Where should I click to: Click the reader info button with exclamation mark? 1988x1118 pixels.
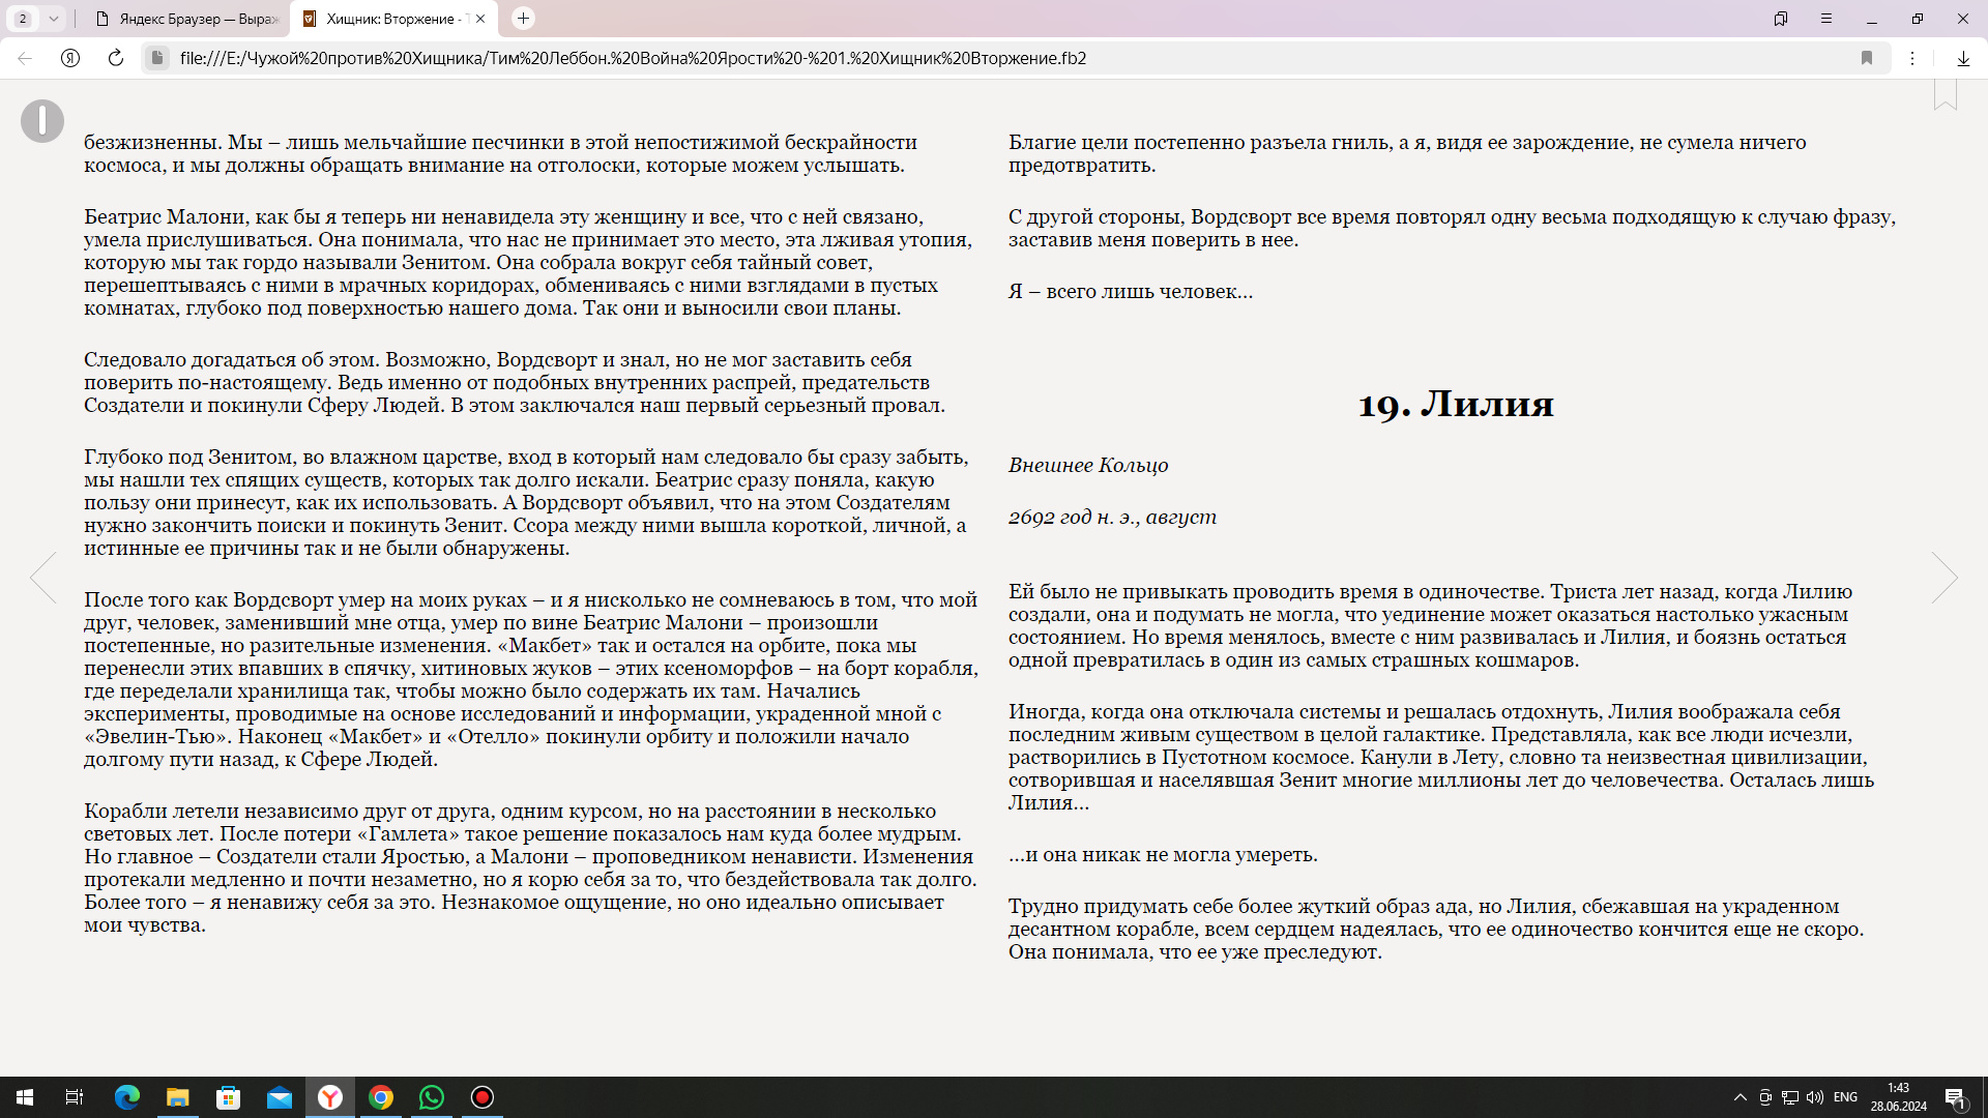pyautogui.click(x=42, y=121)
